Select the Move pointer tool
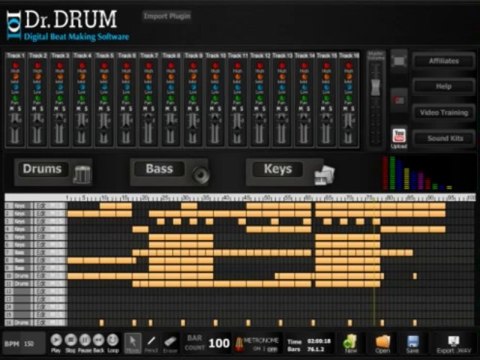The height and width of the screenshot is (360, 480). pos(133,343)
